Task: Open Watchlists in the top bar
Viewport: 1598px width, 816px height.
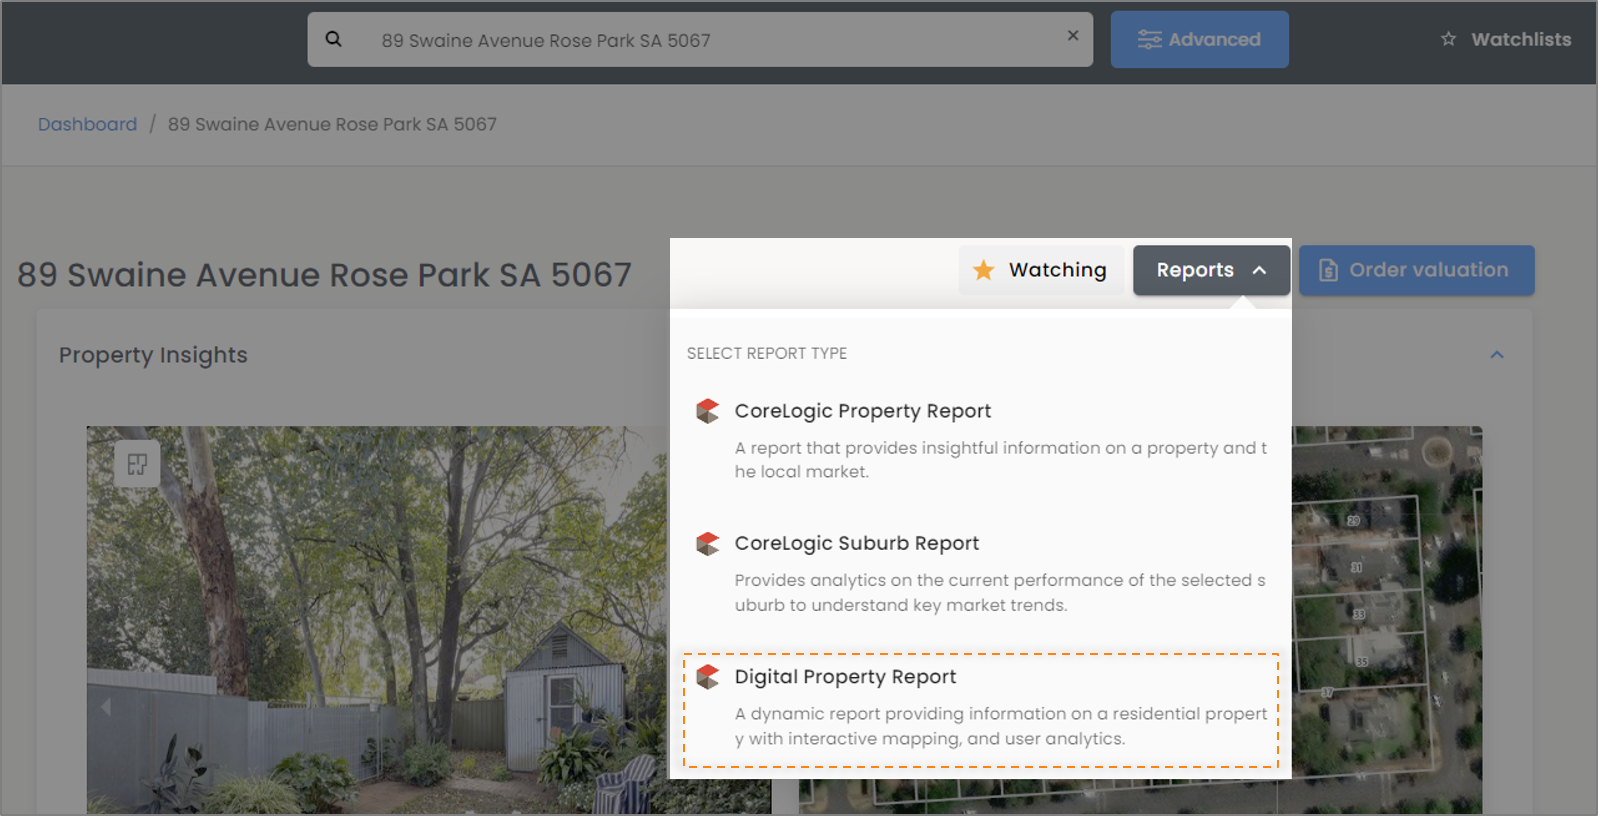Action: pos(1506,39)
